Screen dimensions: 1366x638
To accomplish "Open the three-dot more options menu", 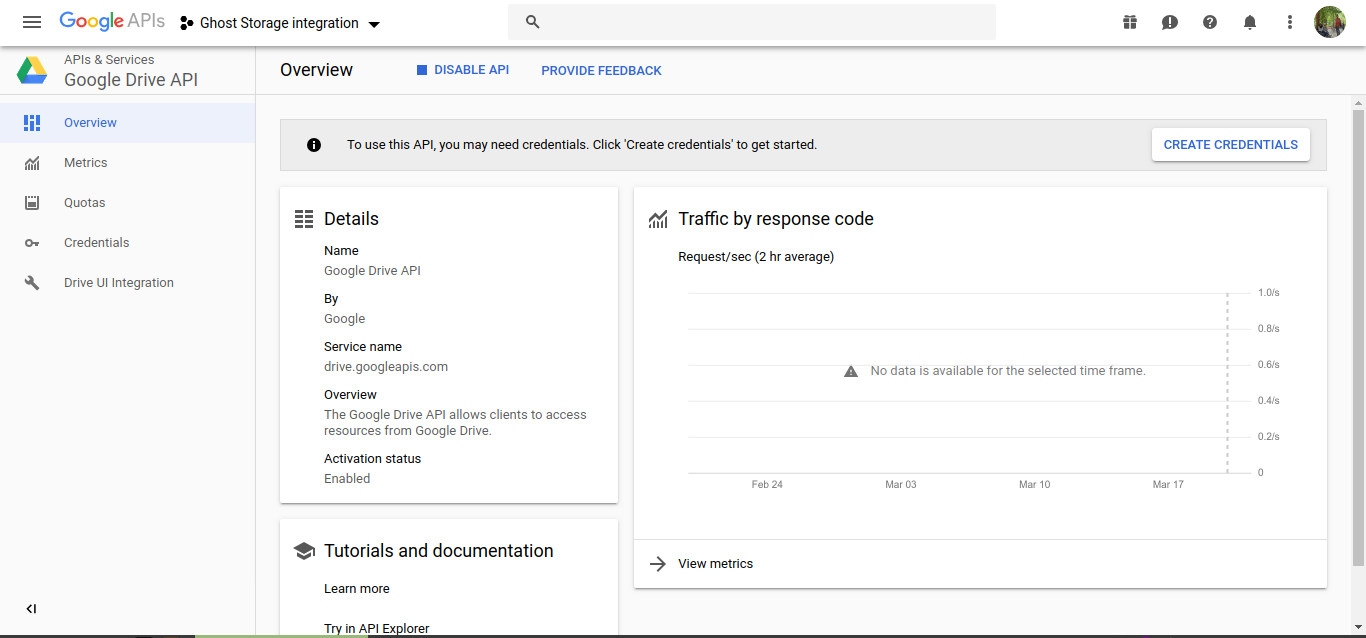I will tap(1290, 22).
